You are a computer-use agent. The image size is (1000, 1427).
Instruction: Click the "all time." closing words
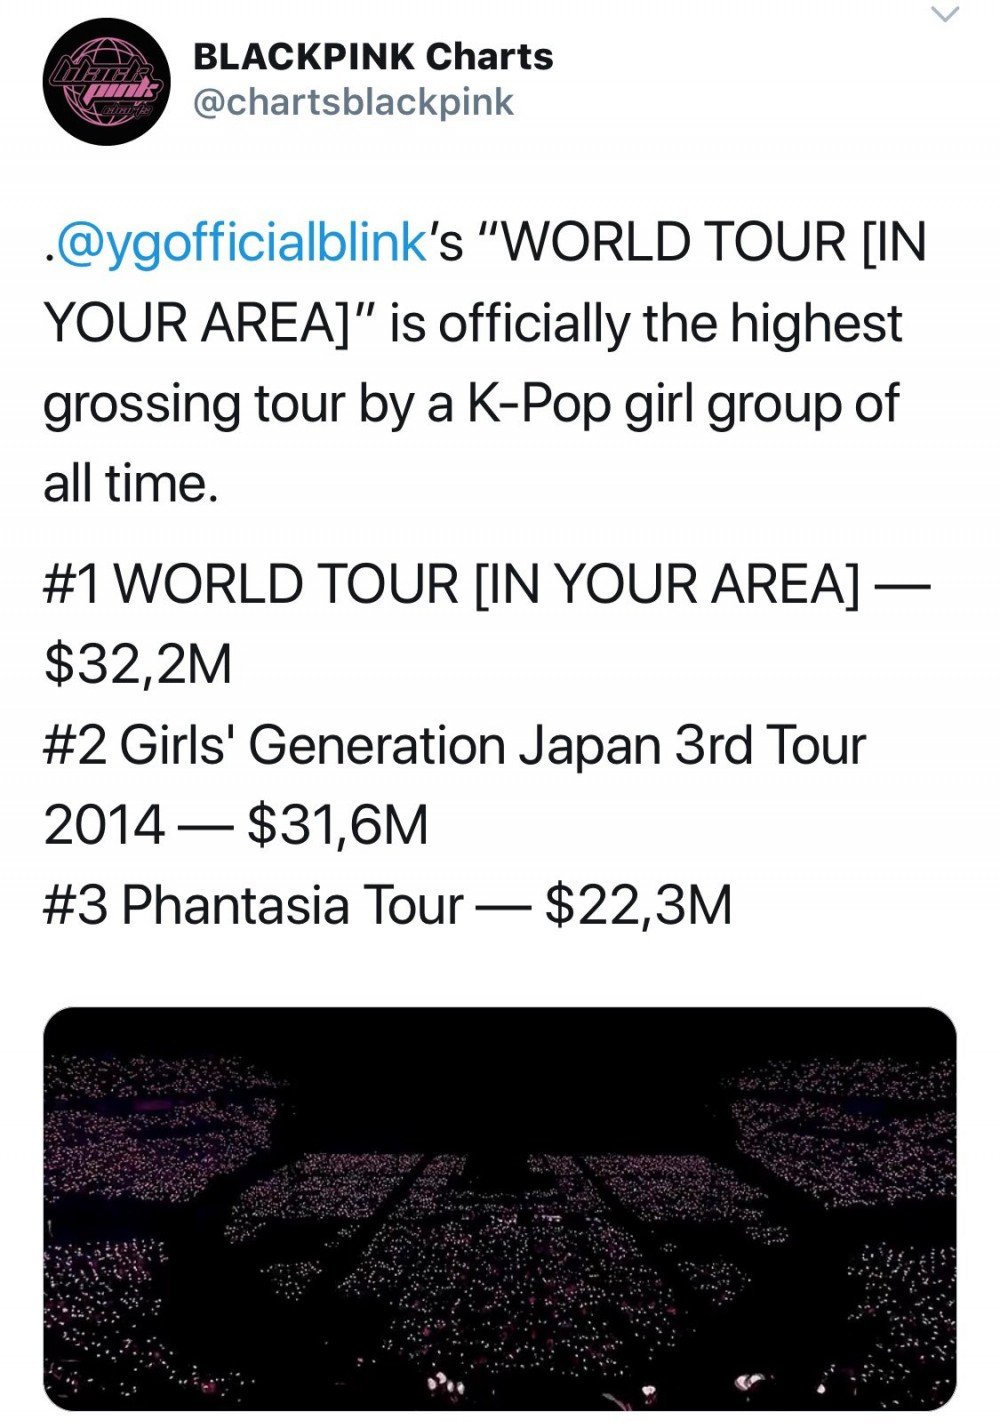click(x=131, y=484)
